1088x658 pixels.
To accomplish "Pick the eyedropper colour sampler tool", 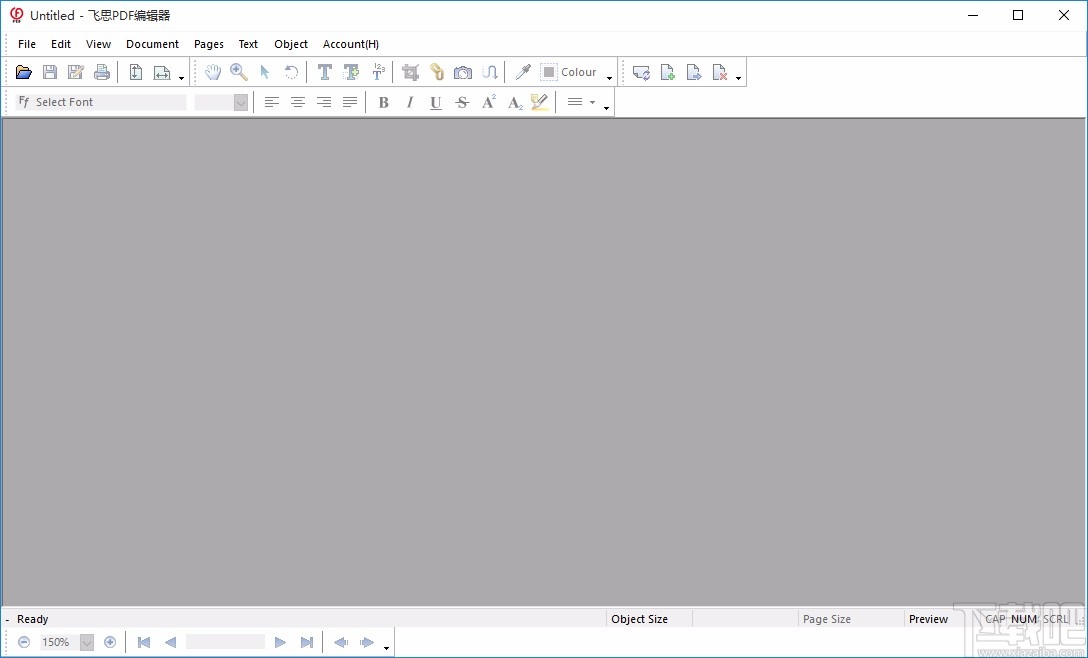I will 522,72.
